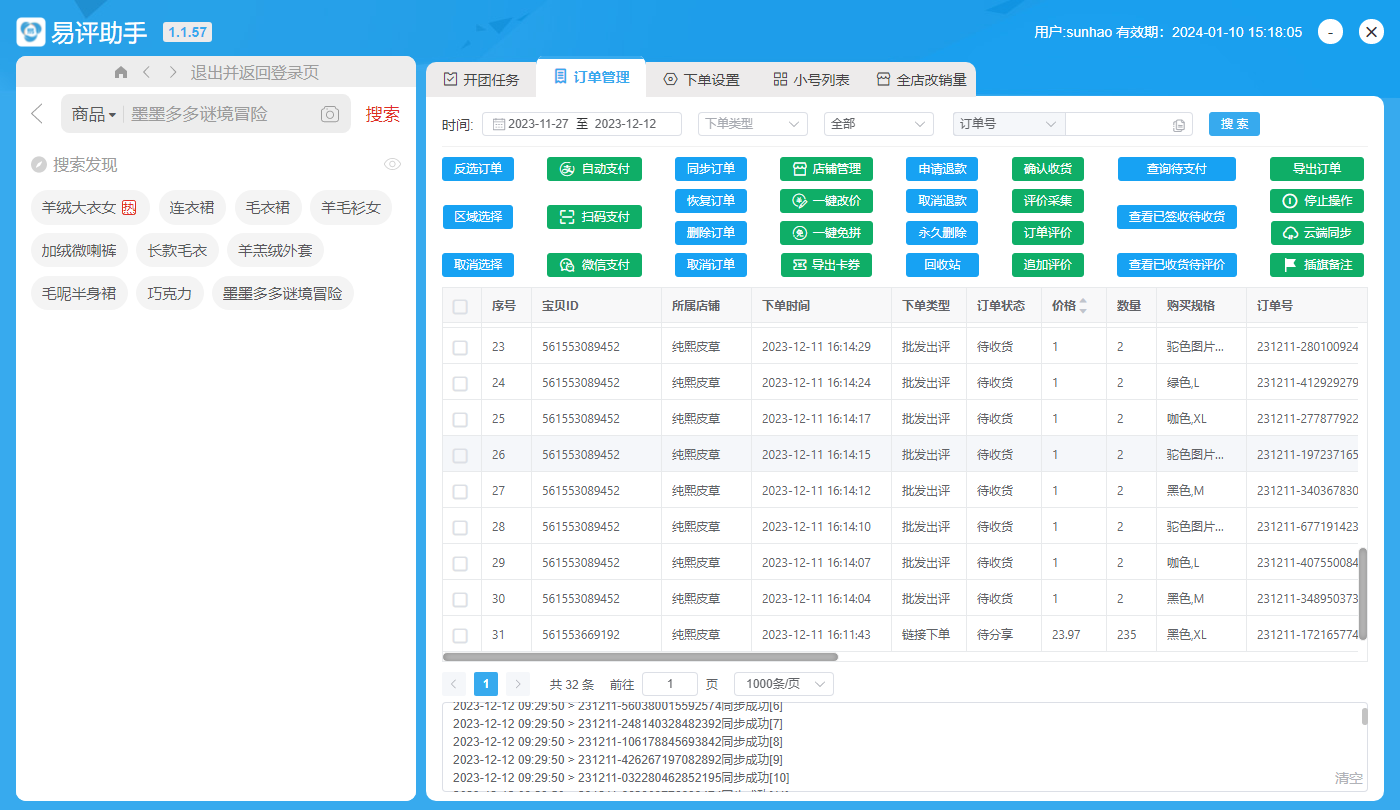Click the 自动支付 green button

tap(594, 169)
